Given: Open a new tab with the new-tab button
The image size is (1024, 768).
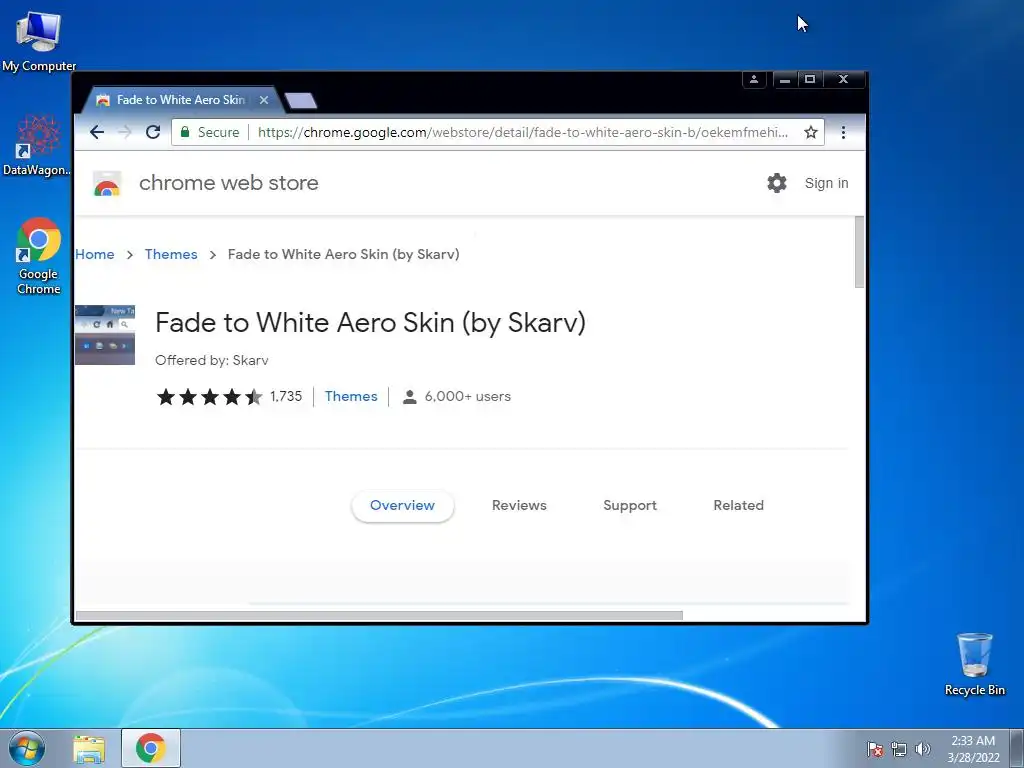Looking at the screenshot, I should (x=301, y=101).
